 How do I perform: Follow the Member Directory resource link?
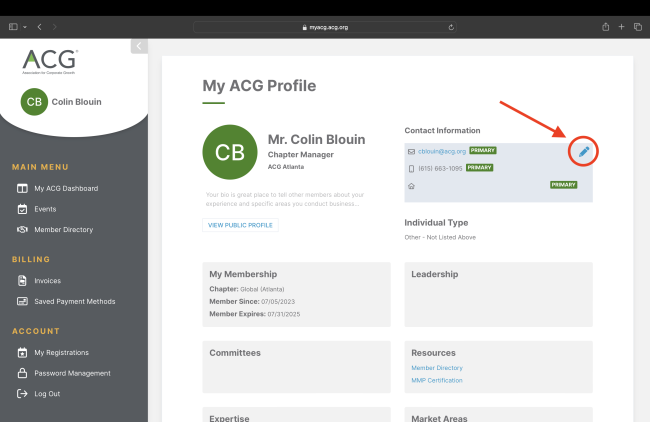[437, 368]
